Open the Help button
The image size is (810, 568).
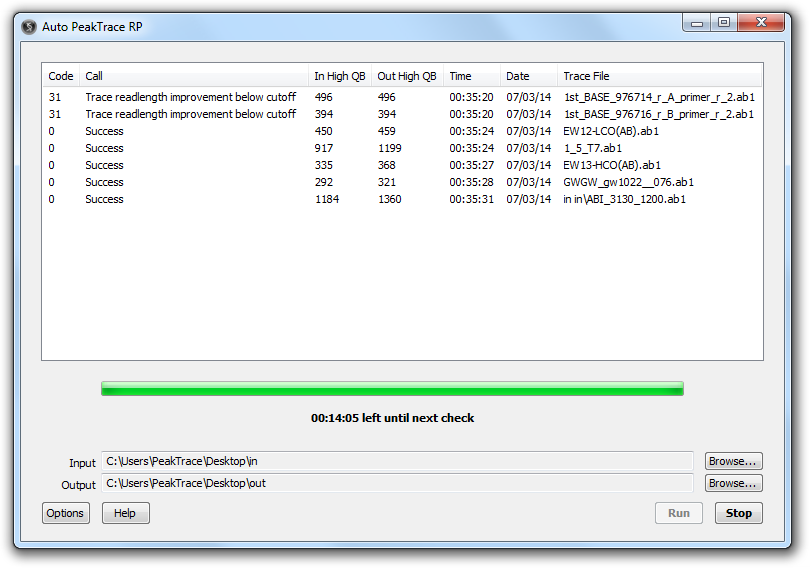point(126,513)
